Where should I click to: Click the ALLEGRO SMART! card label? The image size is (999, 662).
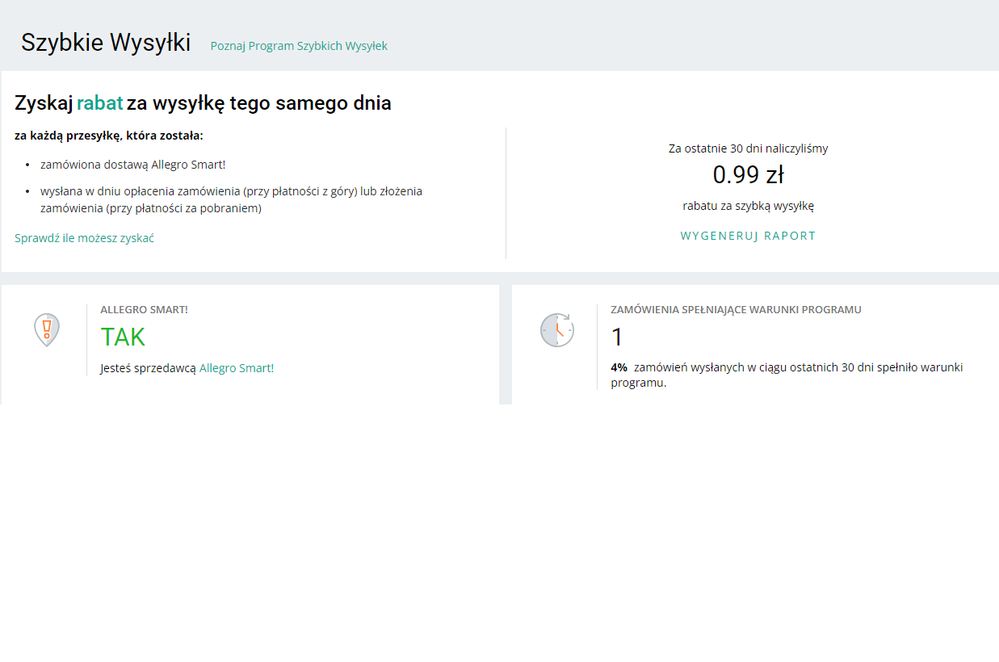pos(144,310)
